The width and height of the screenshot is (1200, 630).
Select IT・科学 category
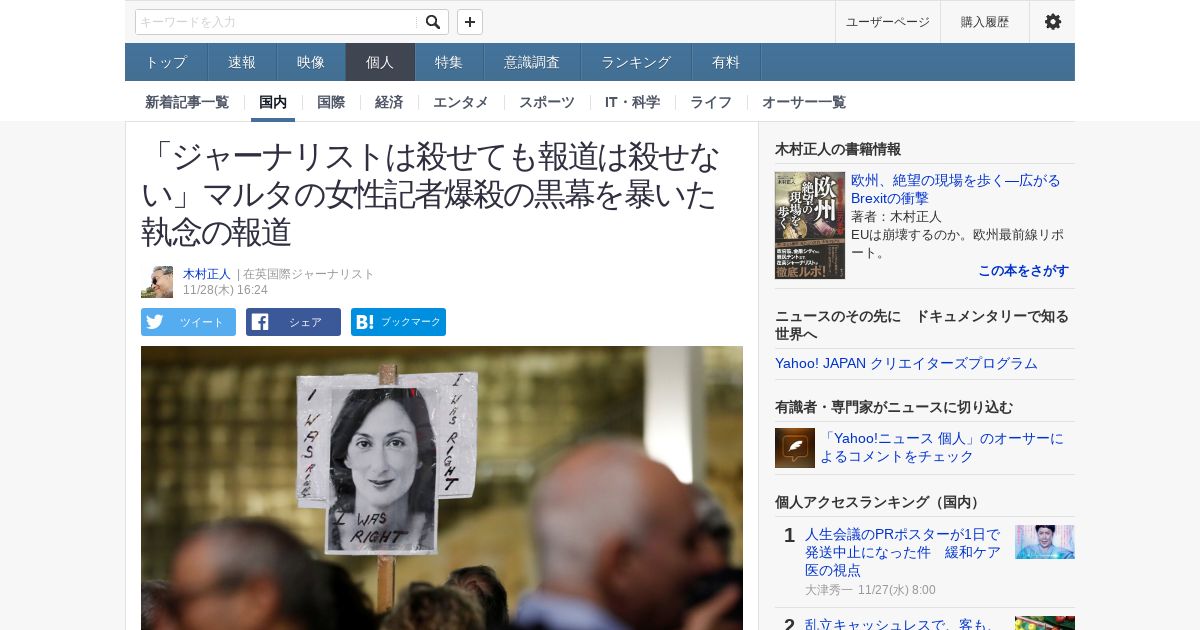coord(632,102)
